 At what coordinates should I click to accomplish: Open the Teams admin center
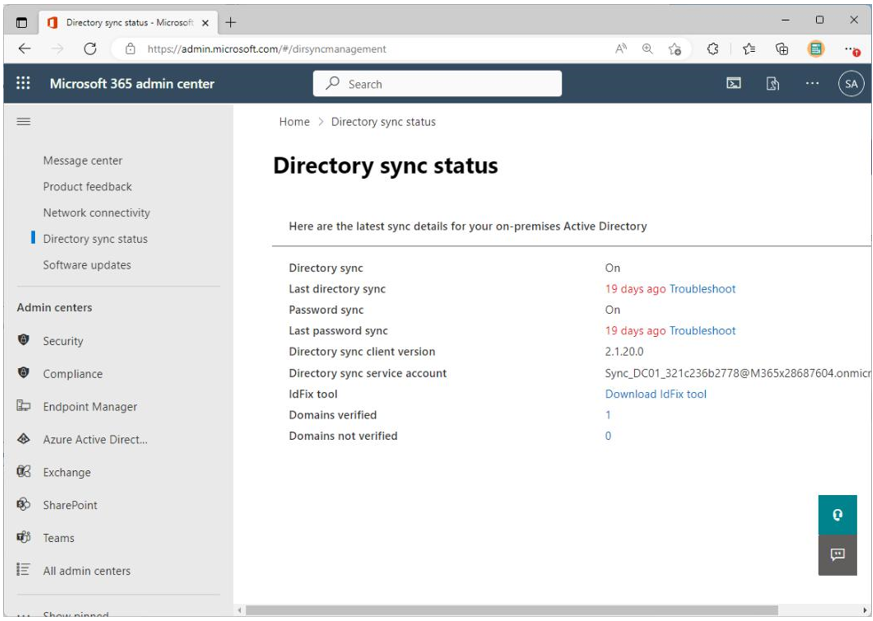(x=58, y=538)
